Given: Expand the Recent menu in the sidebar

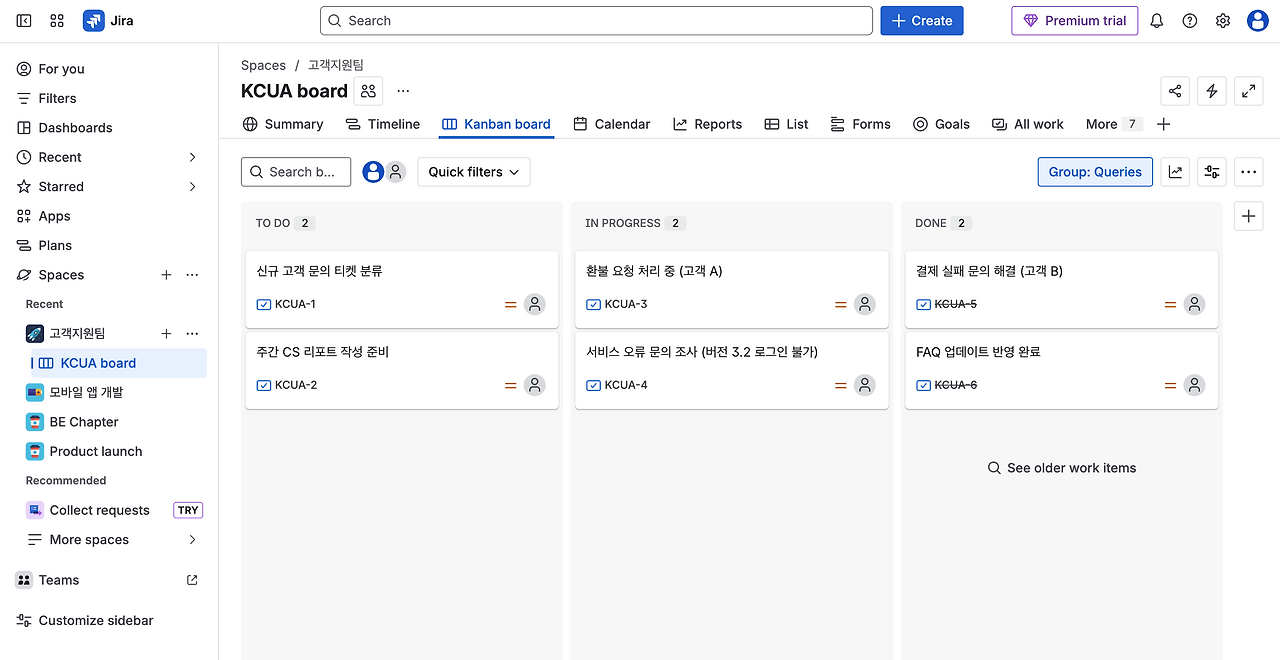Looking at the screenshot, I should pos(193,157).
